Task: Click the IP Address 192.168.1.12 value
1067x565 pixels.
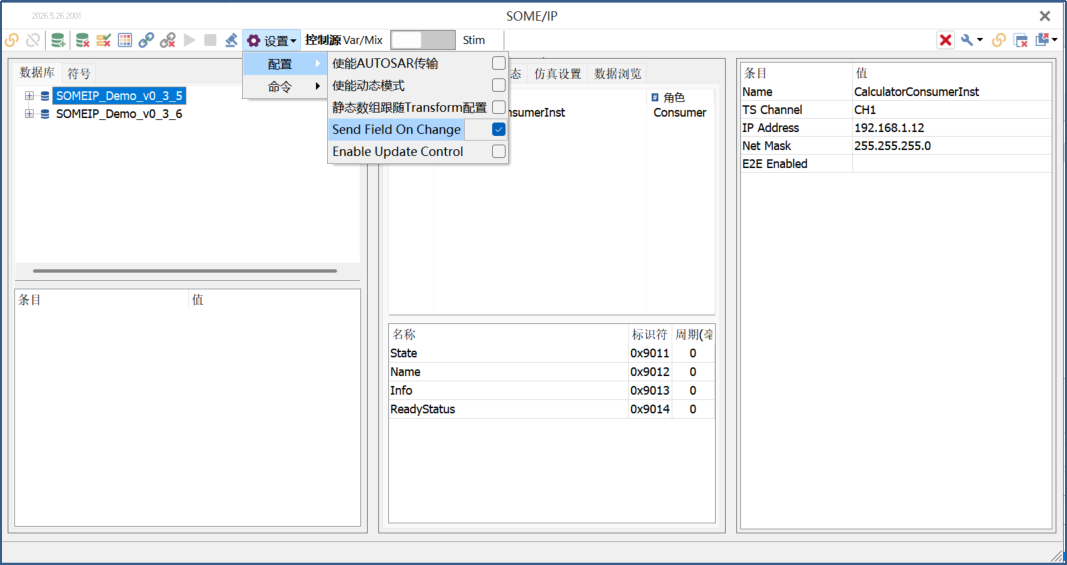Action: click(x=952, y=128)
